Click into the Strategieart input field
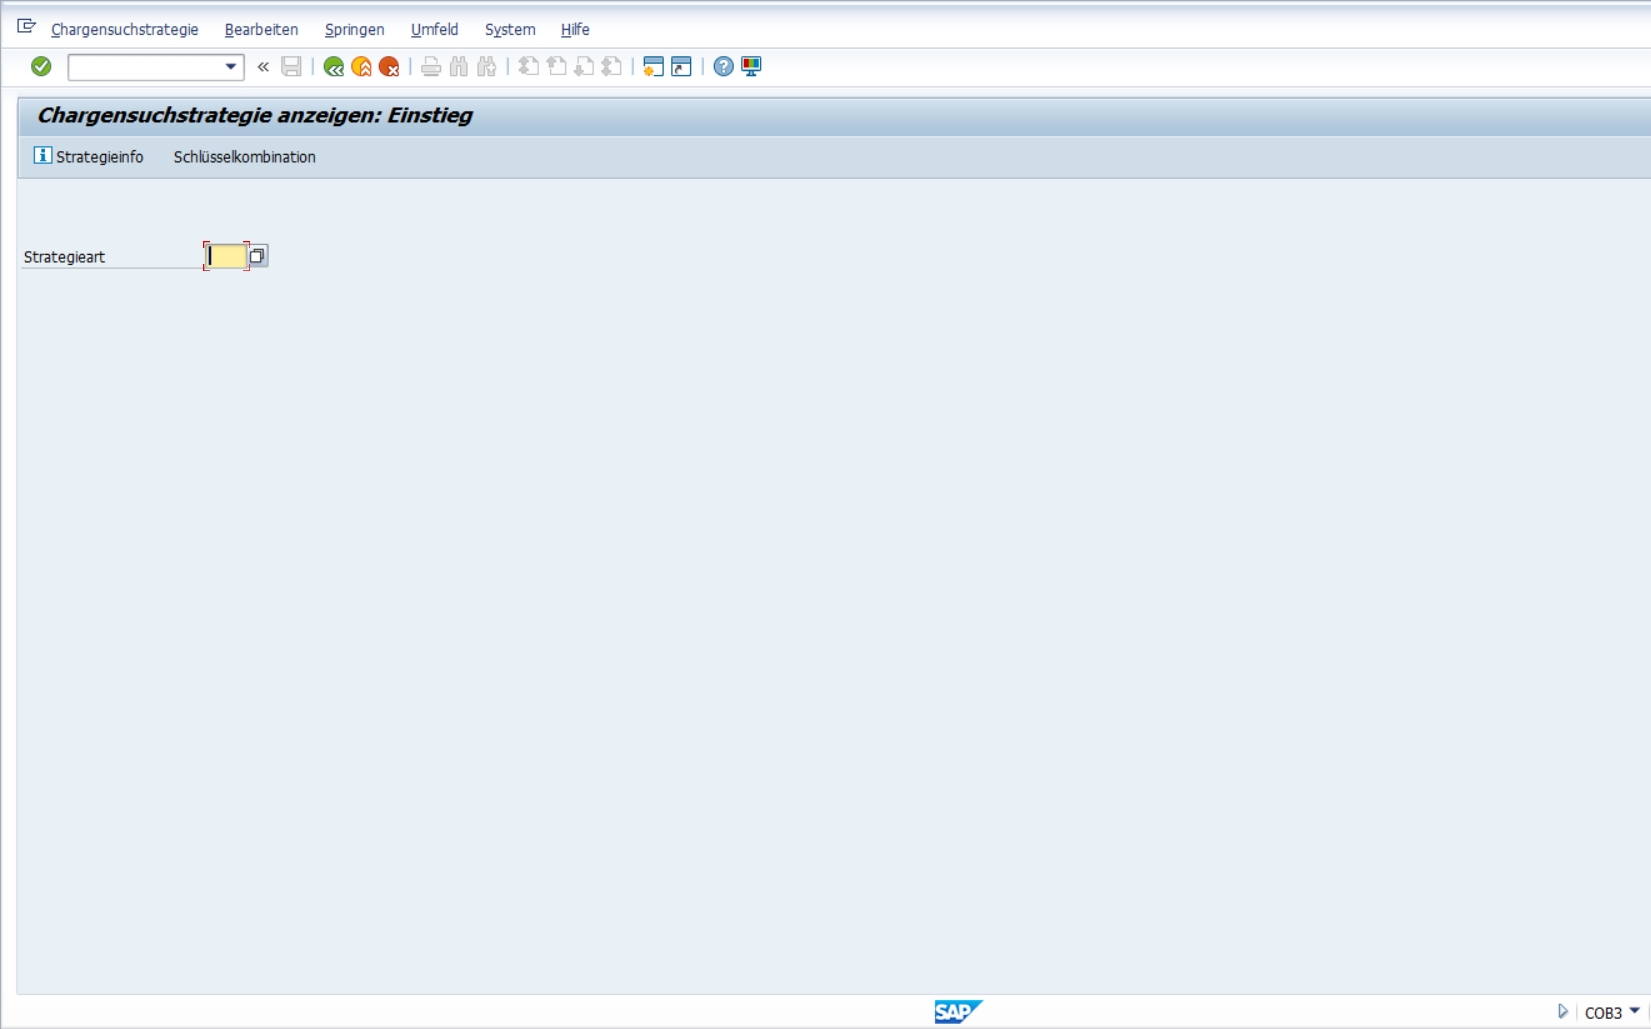The width and height of the screenshot is (1651, 1029). pos(226,256)
